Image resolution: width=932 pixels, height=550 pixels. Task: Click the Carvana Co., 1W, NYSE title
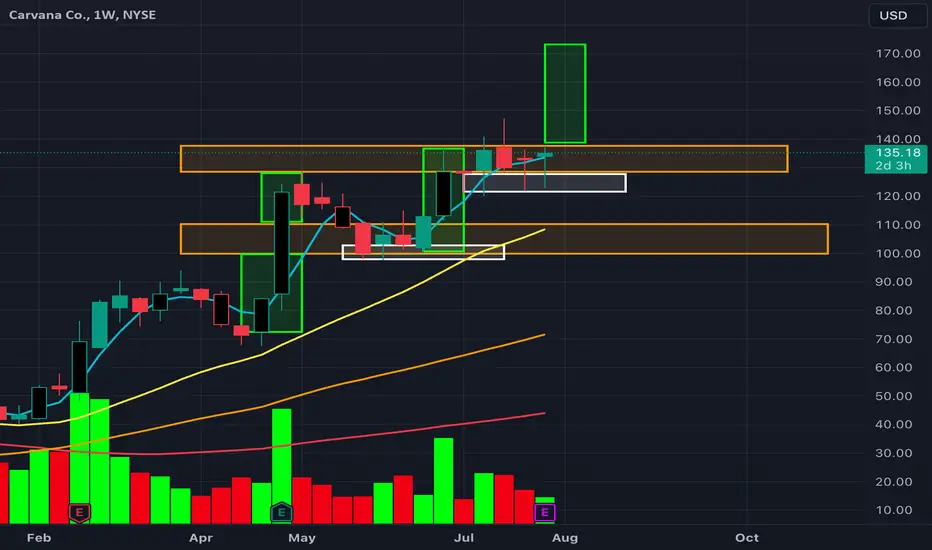83,15
